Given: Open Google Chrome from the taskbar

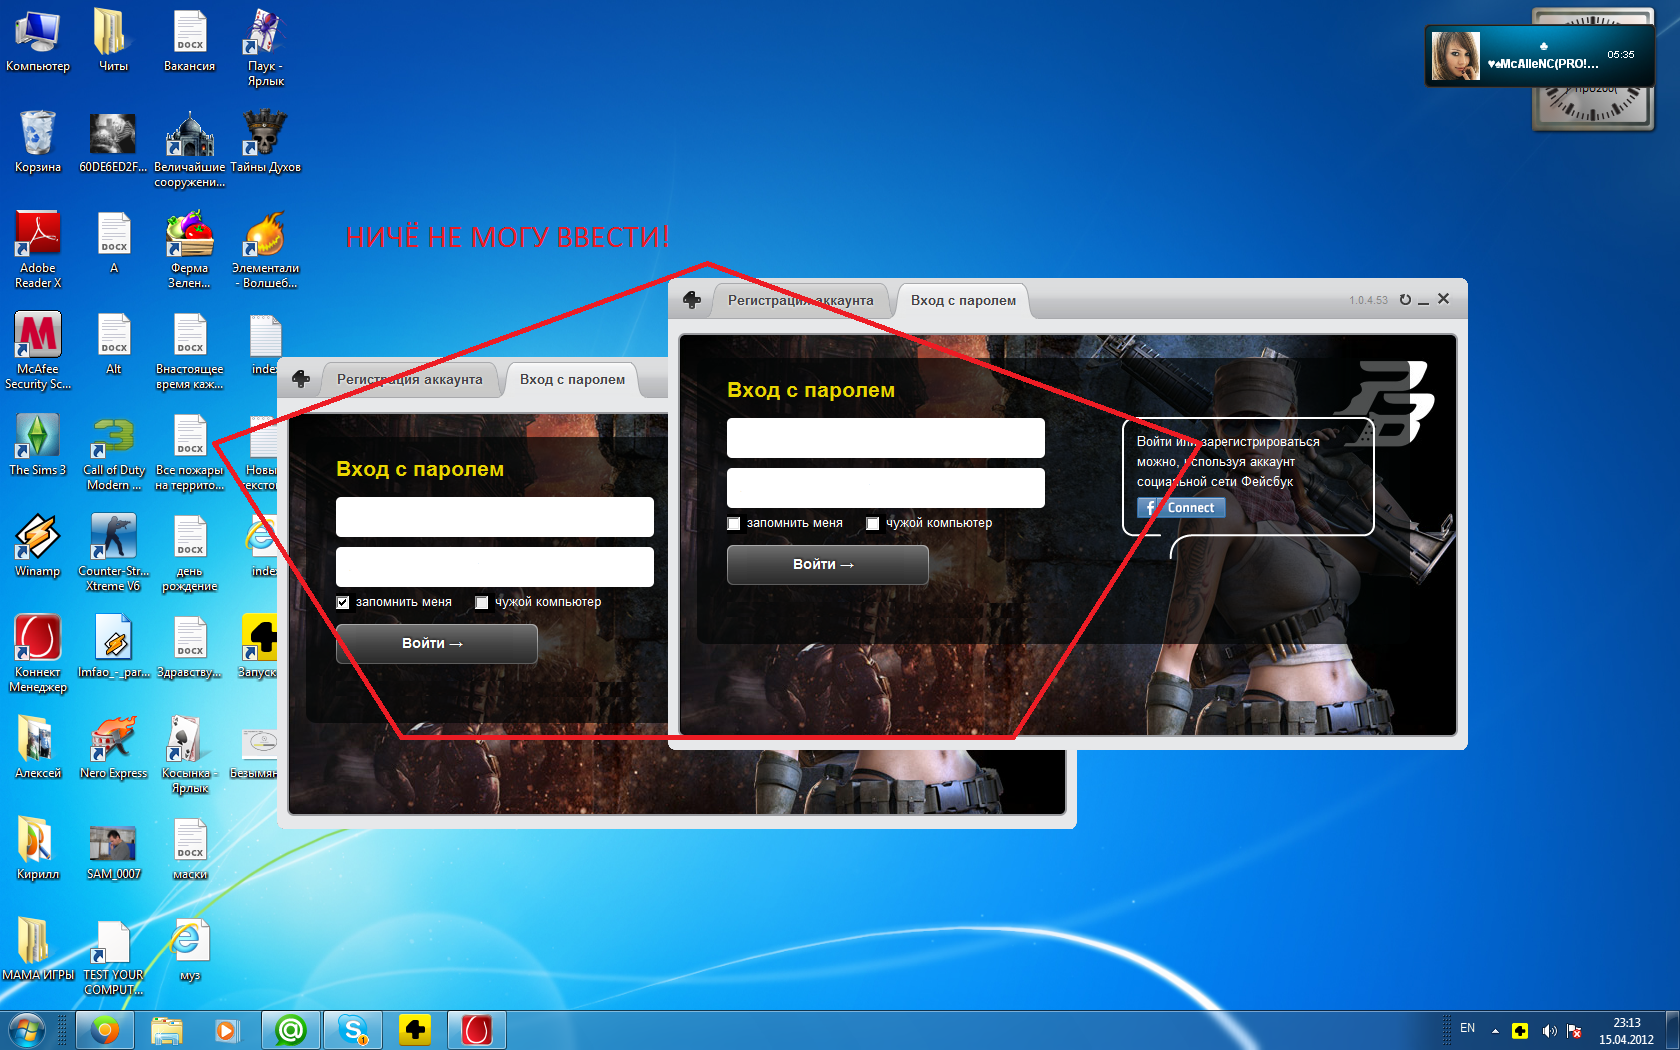Looking at the screenshot, I should [x=104, y=1029].
